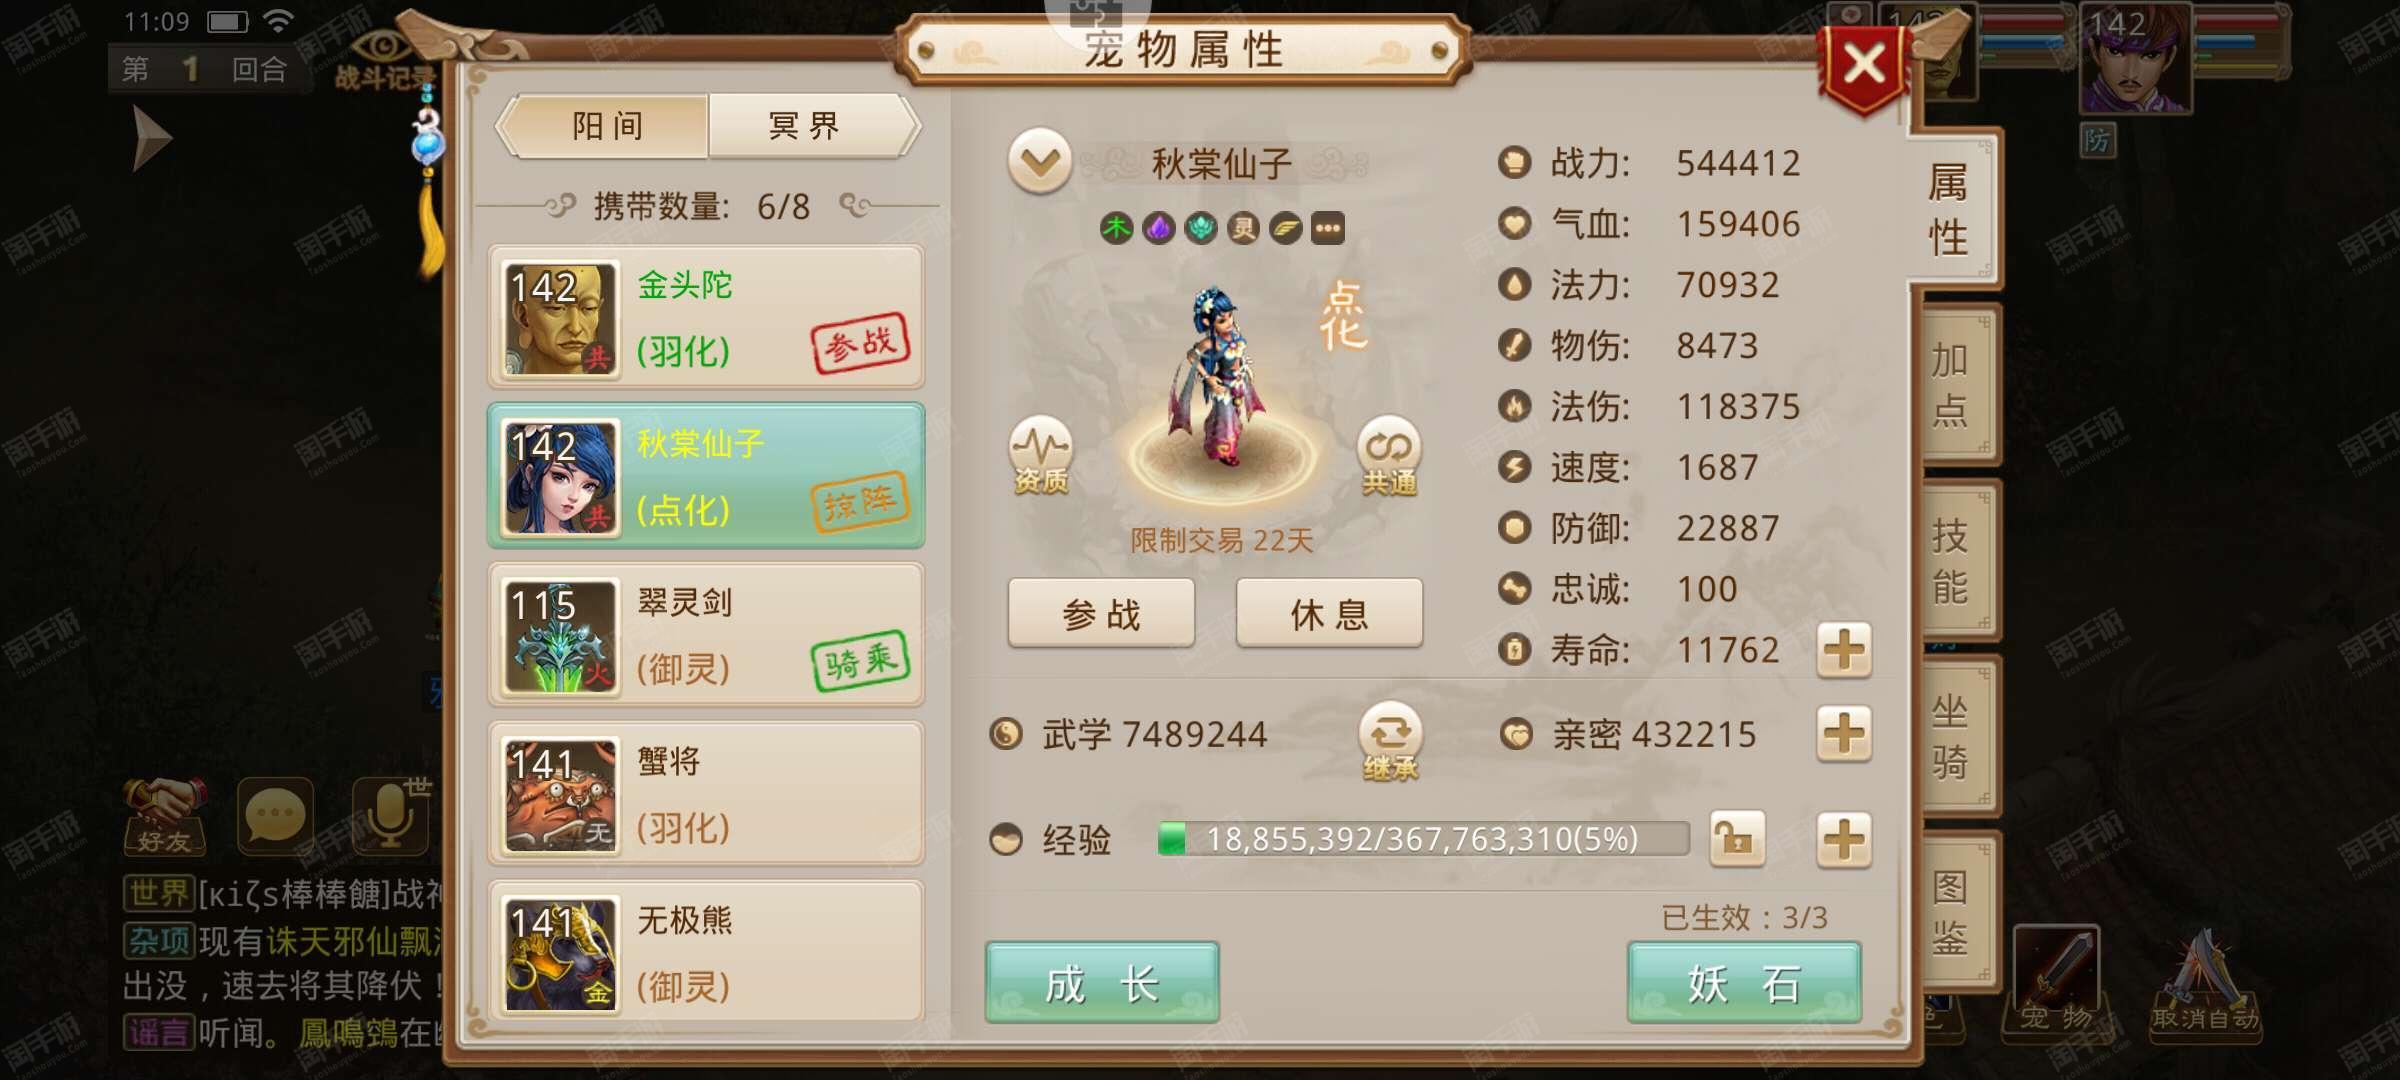Click the experience lock icon
The height and width of the screenshot is (1080, 2400).
(x=1737, y=838)
